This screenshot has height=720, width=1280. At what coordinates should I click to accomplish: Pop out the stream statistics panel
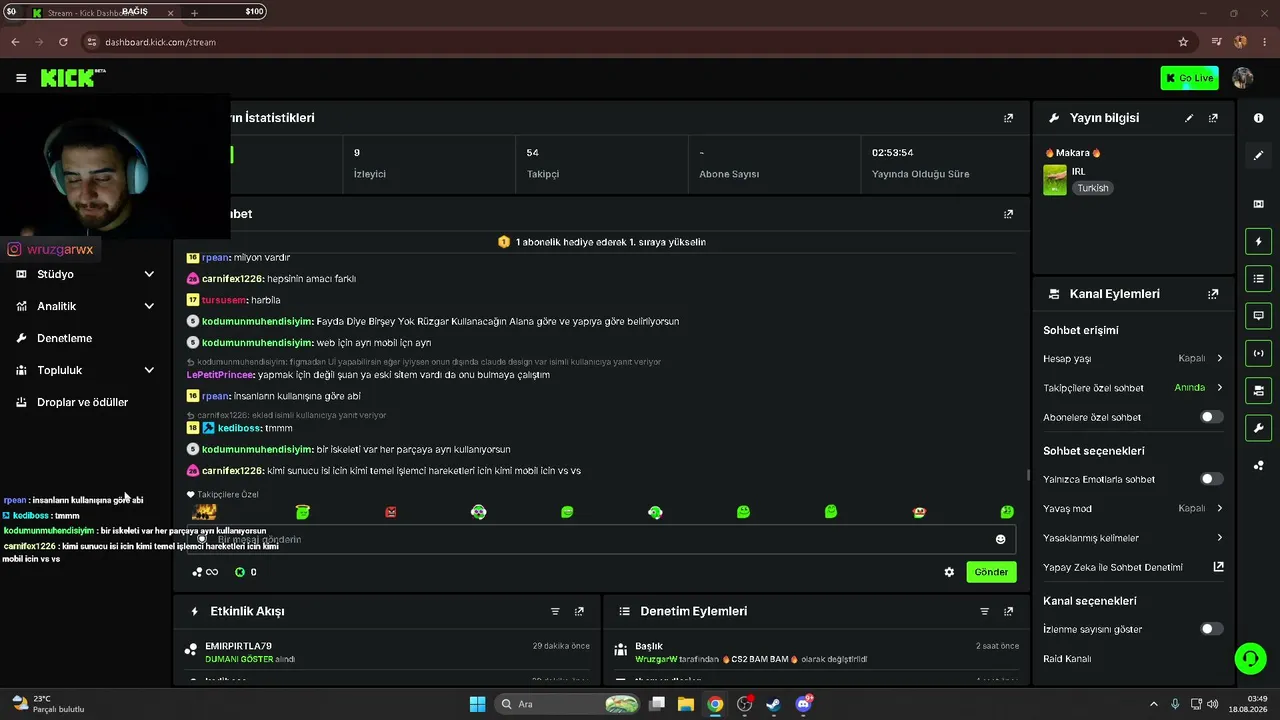coord(1008,118)
